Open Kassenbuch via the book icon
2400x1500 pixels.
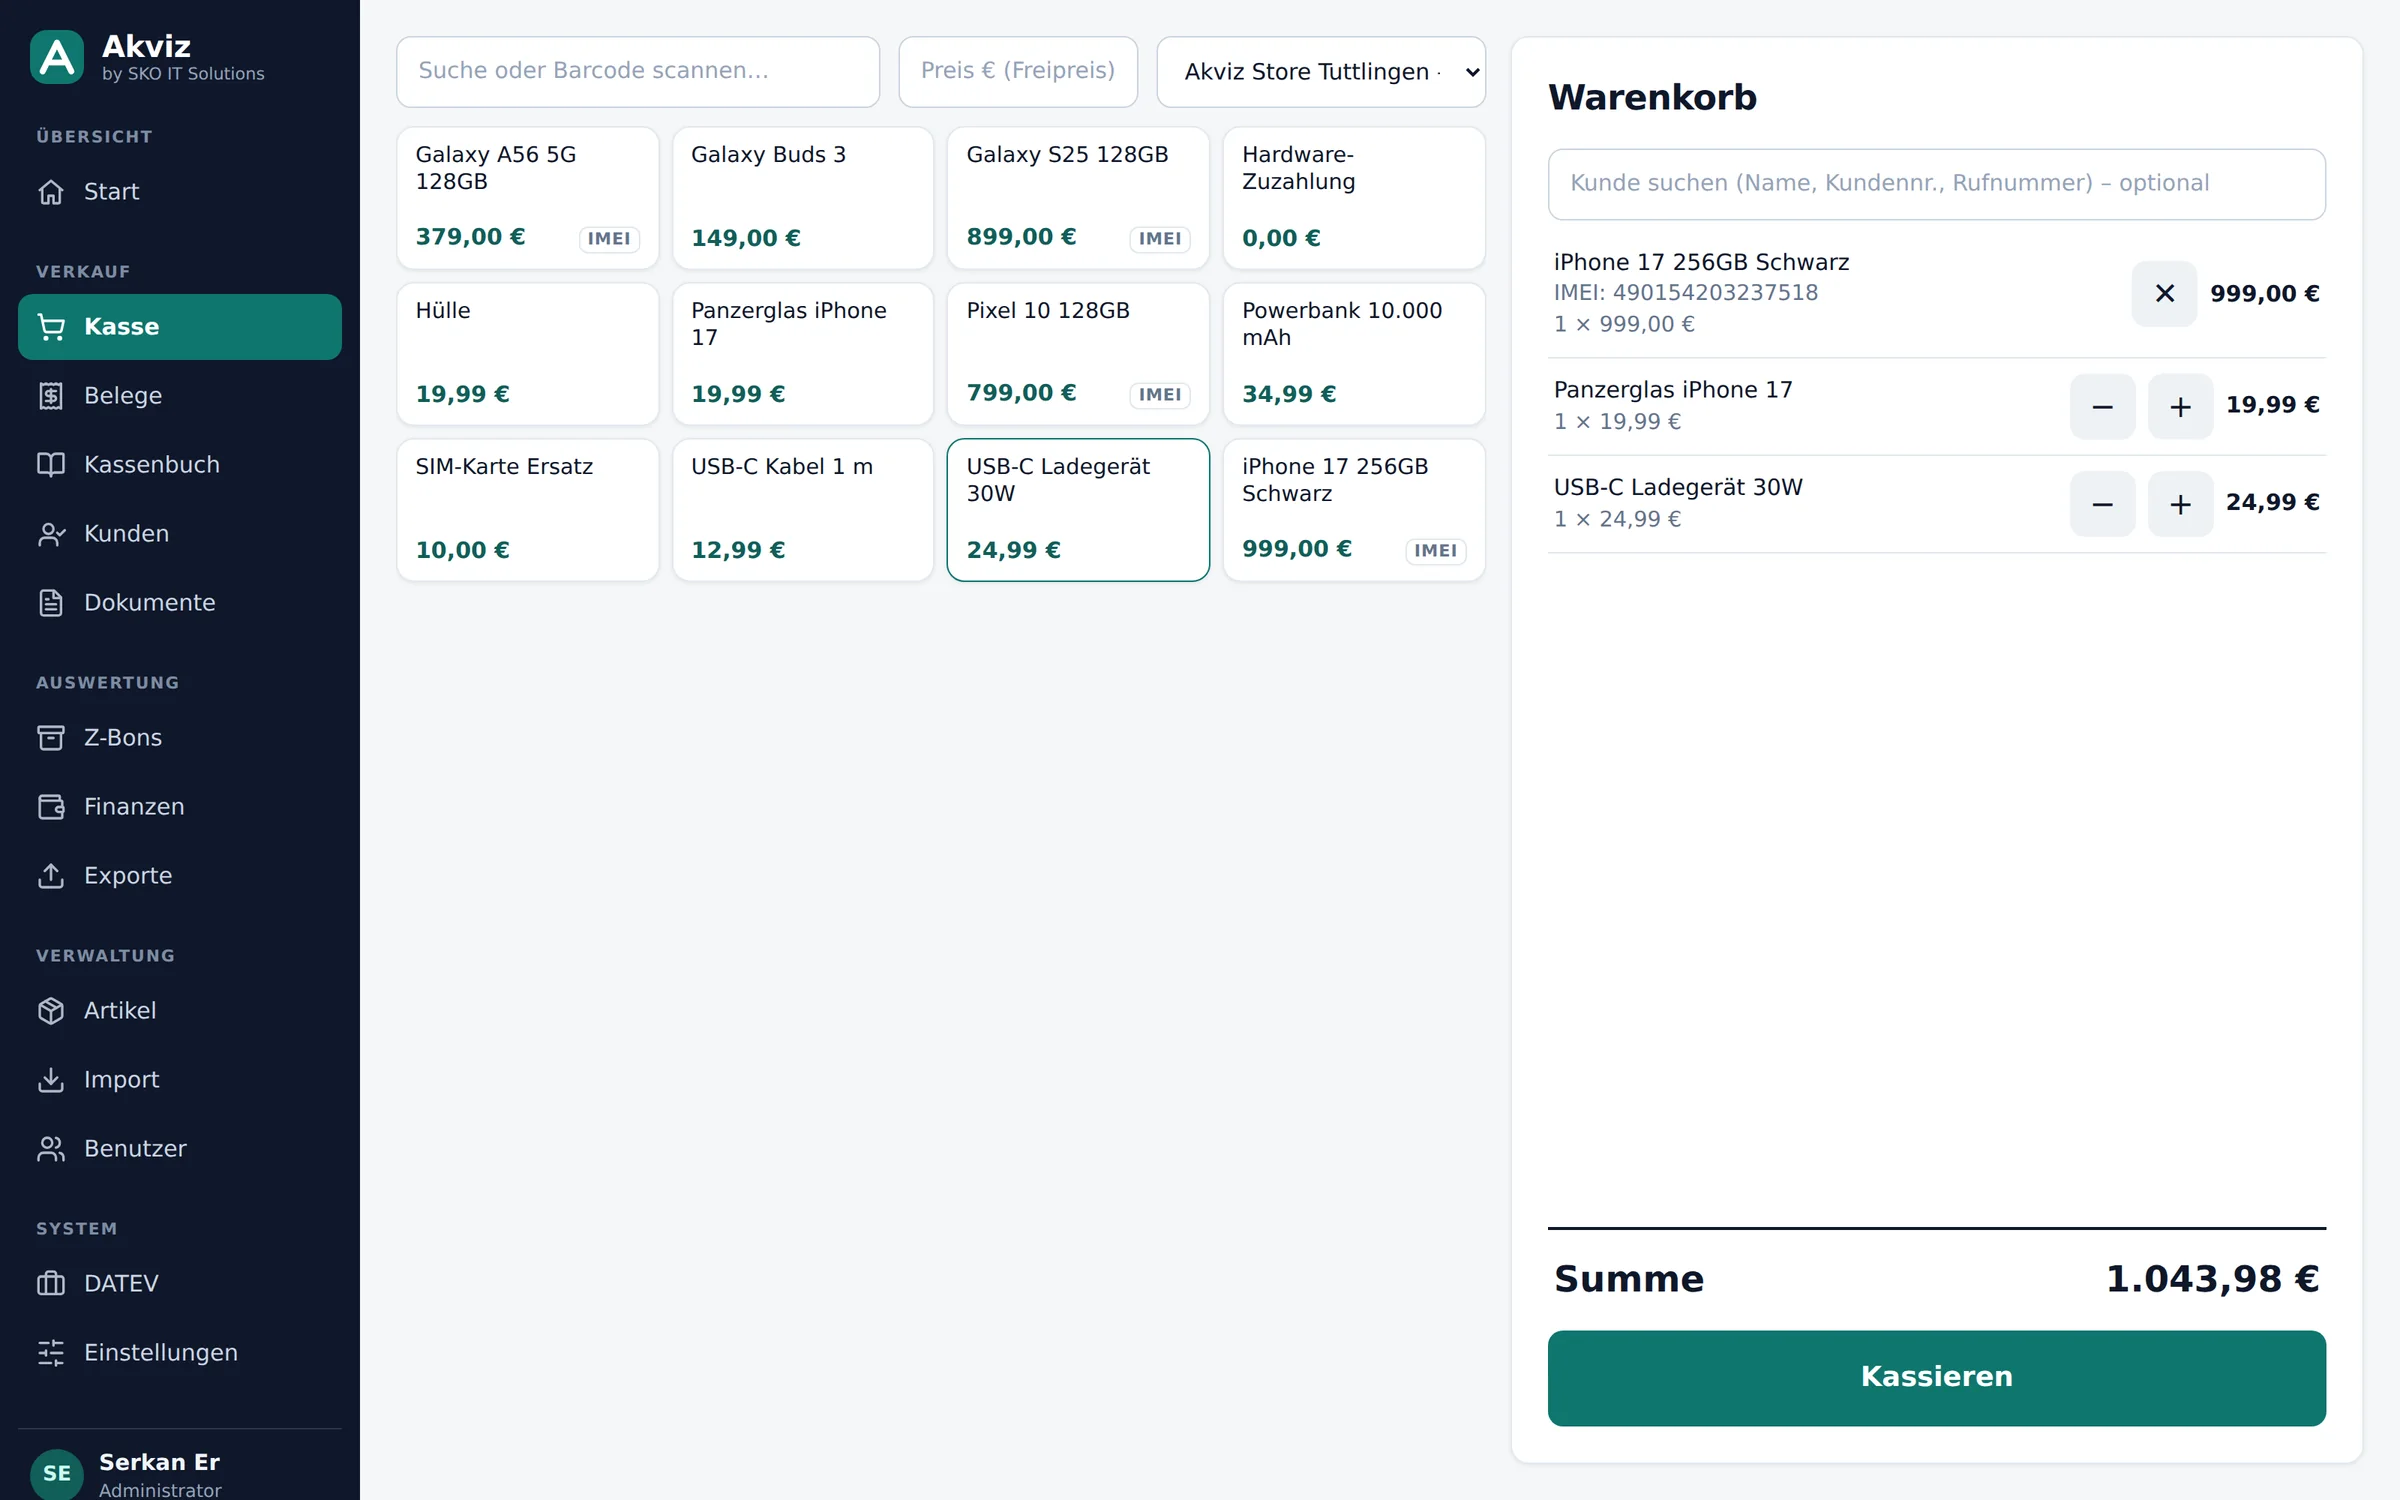(51, 464)
